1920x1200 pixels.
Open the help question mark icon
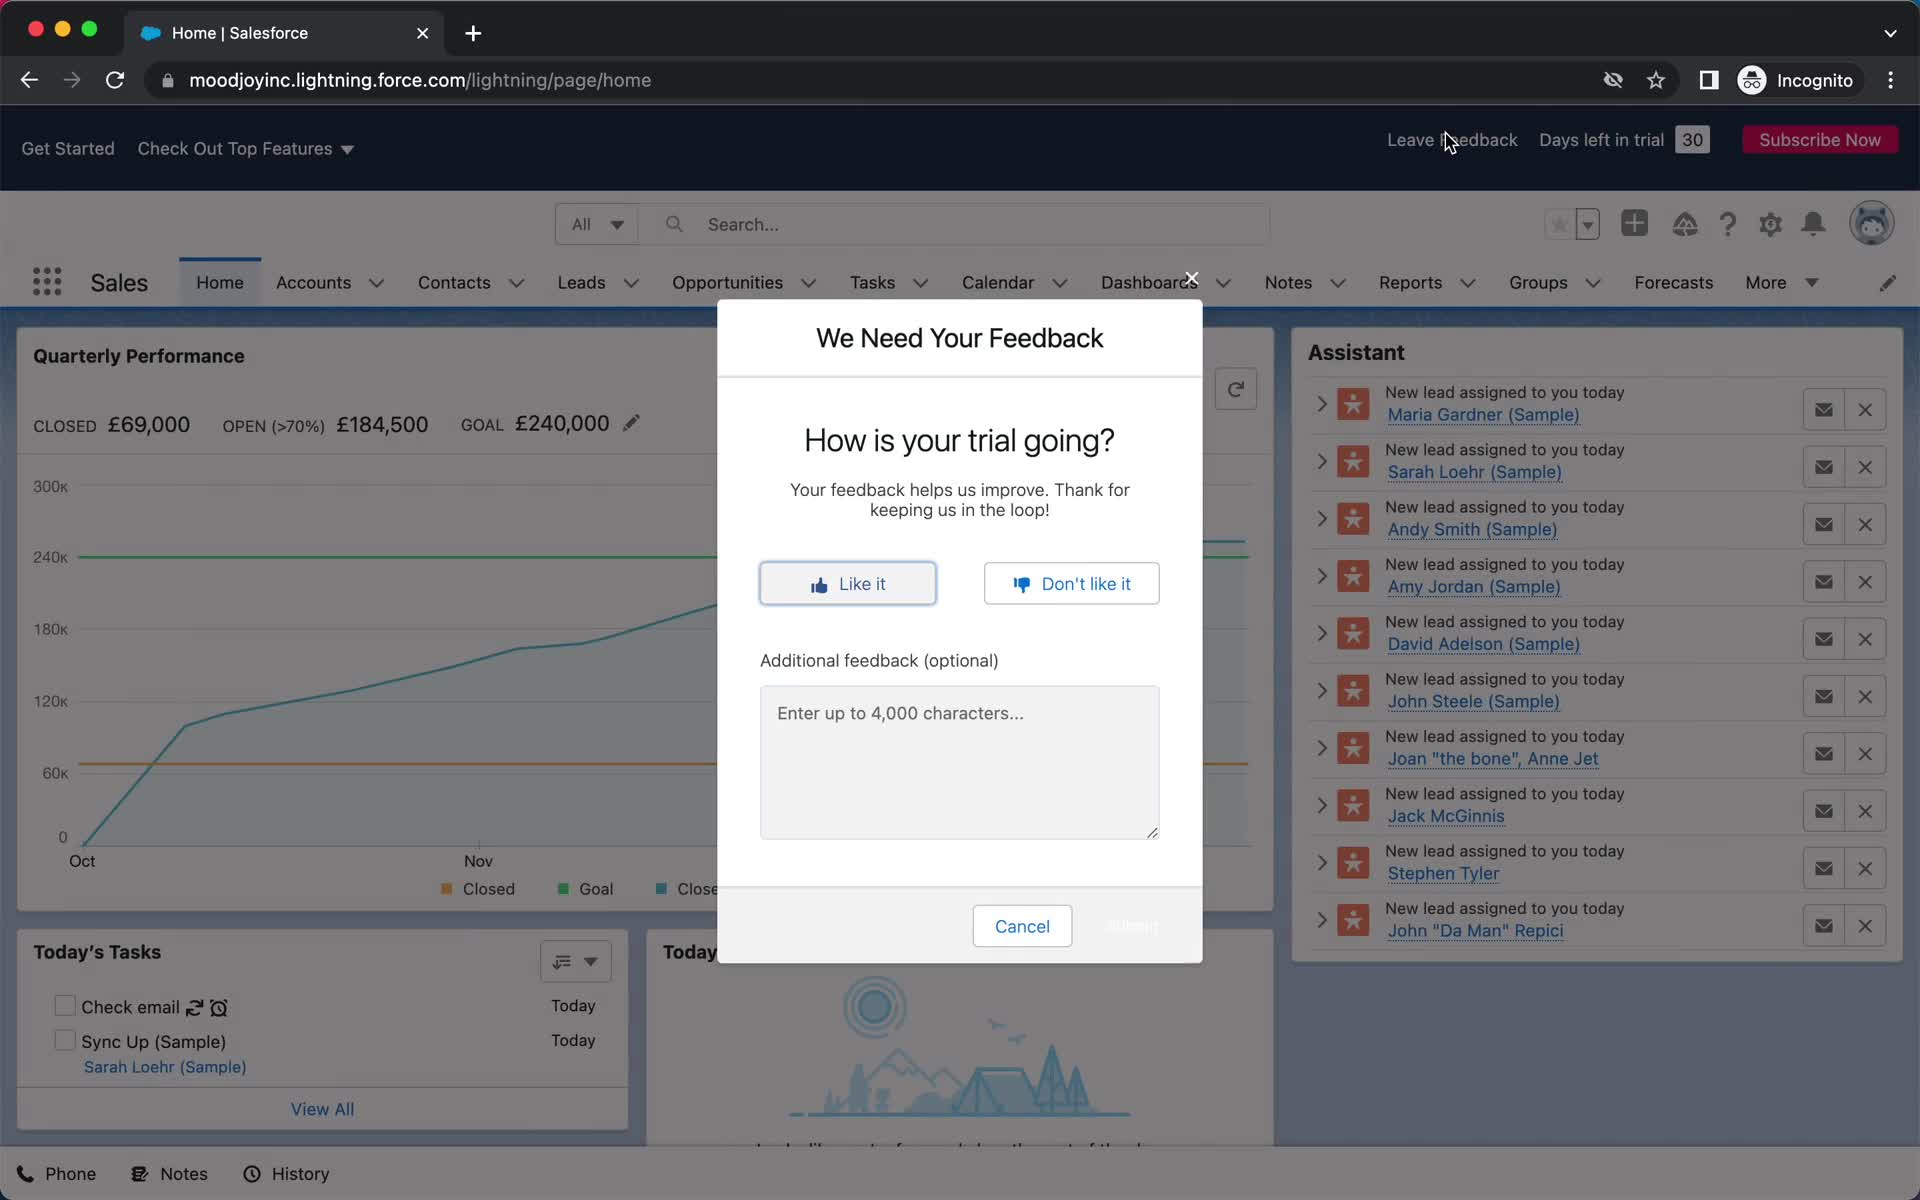1727,224
